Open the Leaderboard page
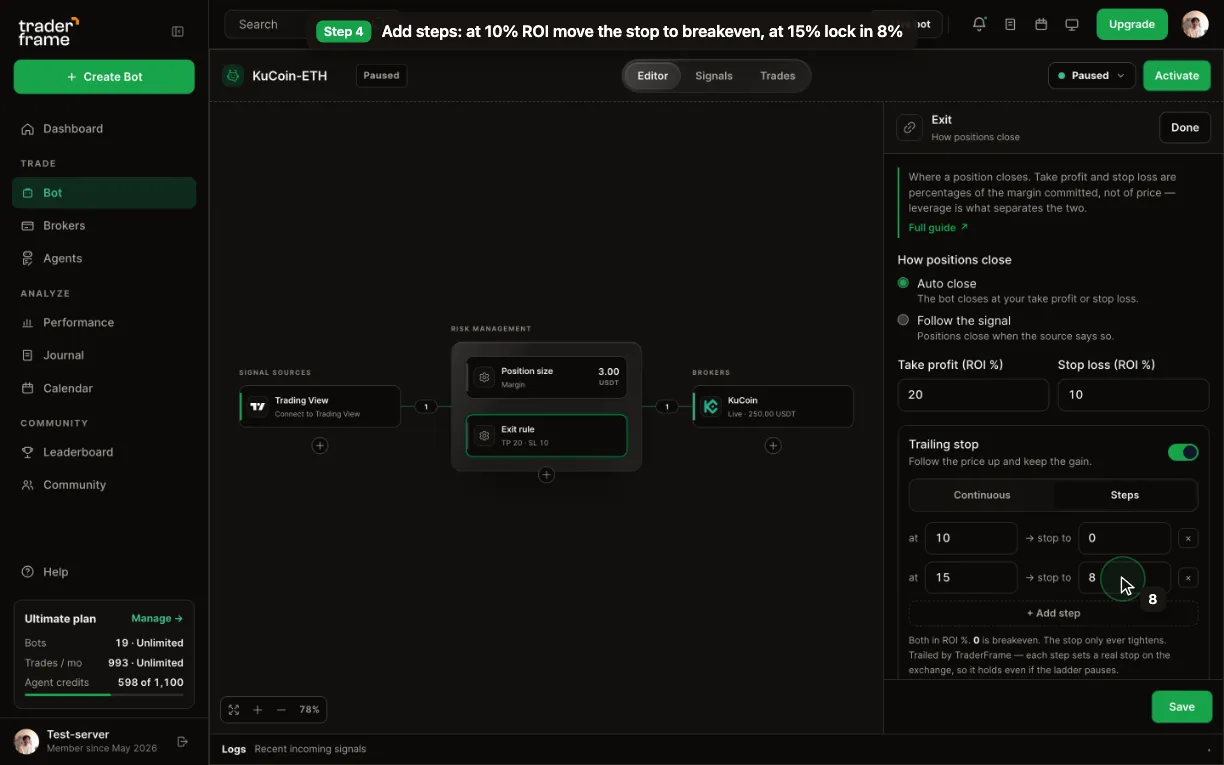Screen dimensions: 1224x765 [x=104, y=452]
